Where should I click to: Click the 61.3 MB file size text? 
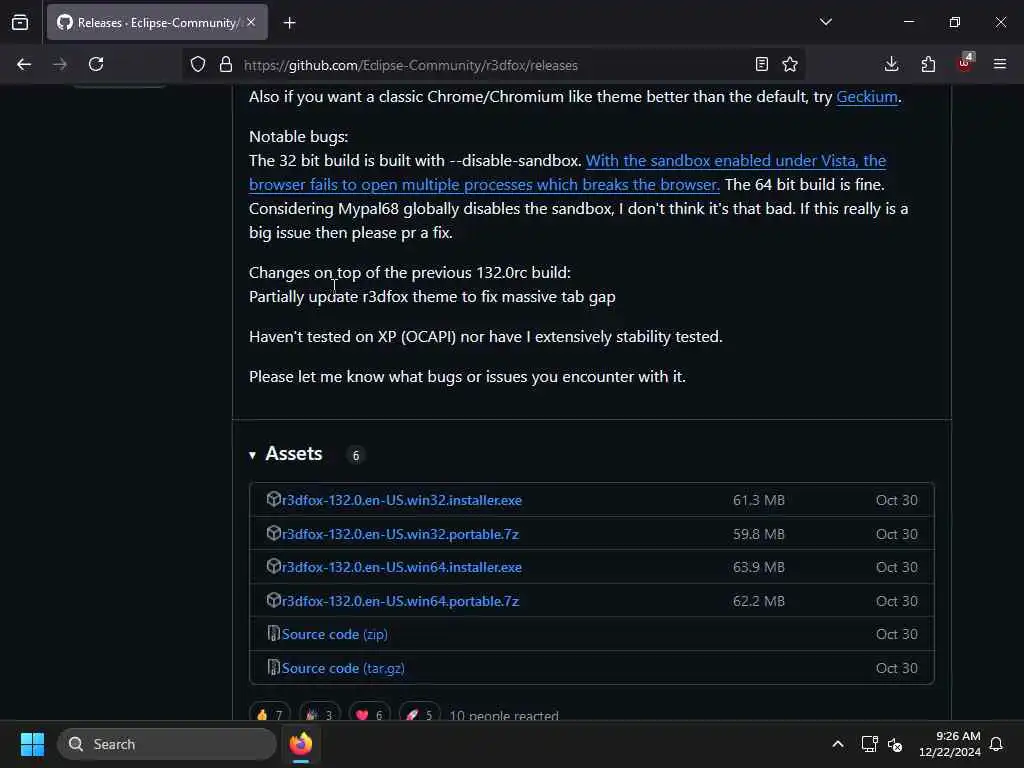coord(759,500)
